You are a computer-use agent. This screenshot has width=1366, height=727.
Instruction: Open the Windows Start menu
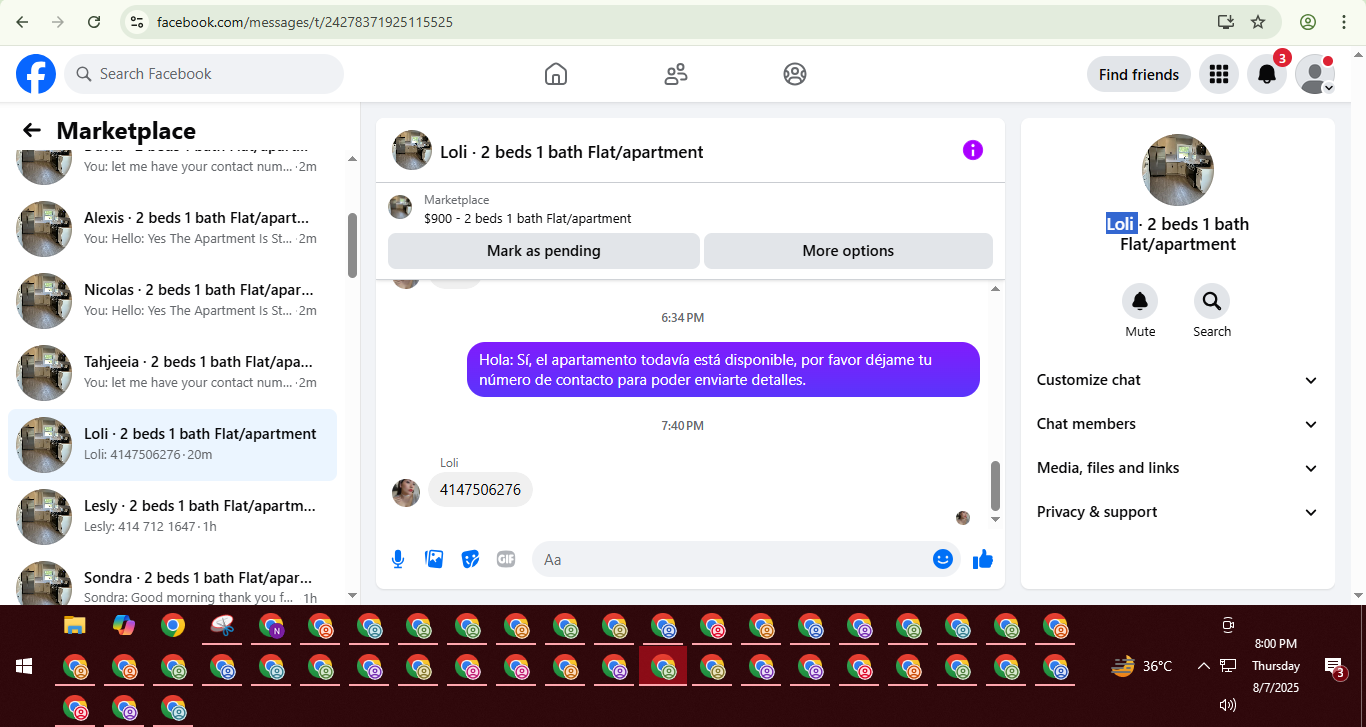point(24,665)
